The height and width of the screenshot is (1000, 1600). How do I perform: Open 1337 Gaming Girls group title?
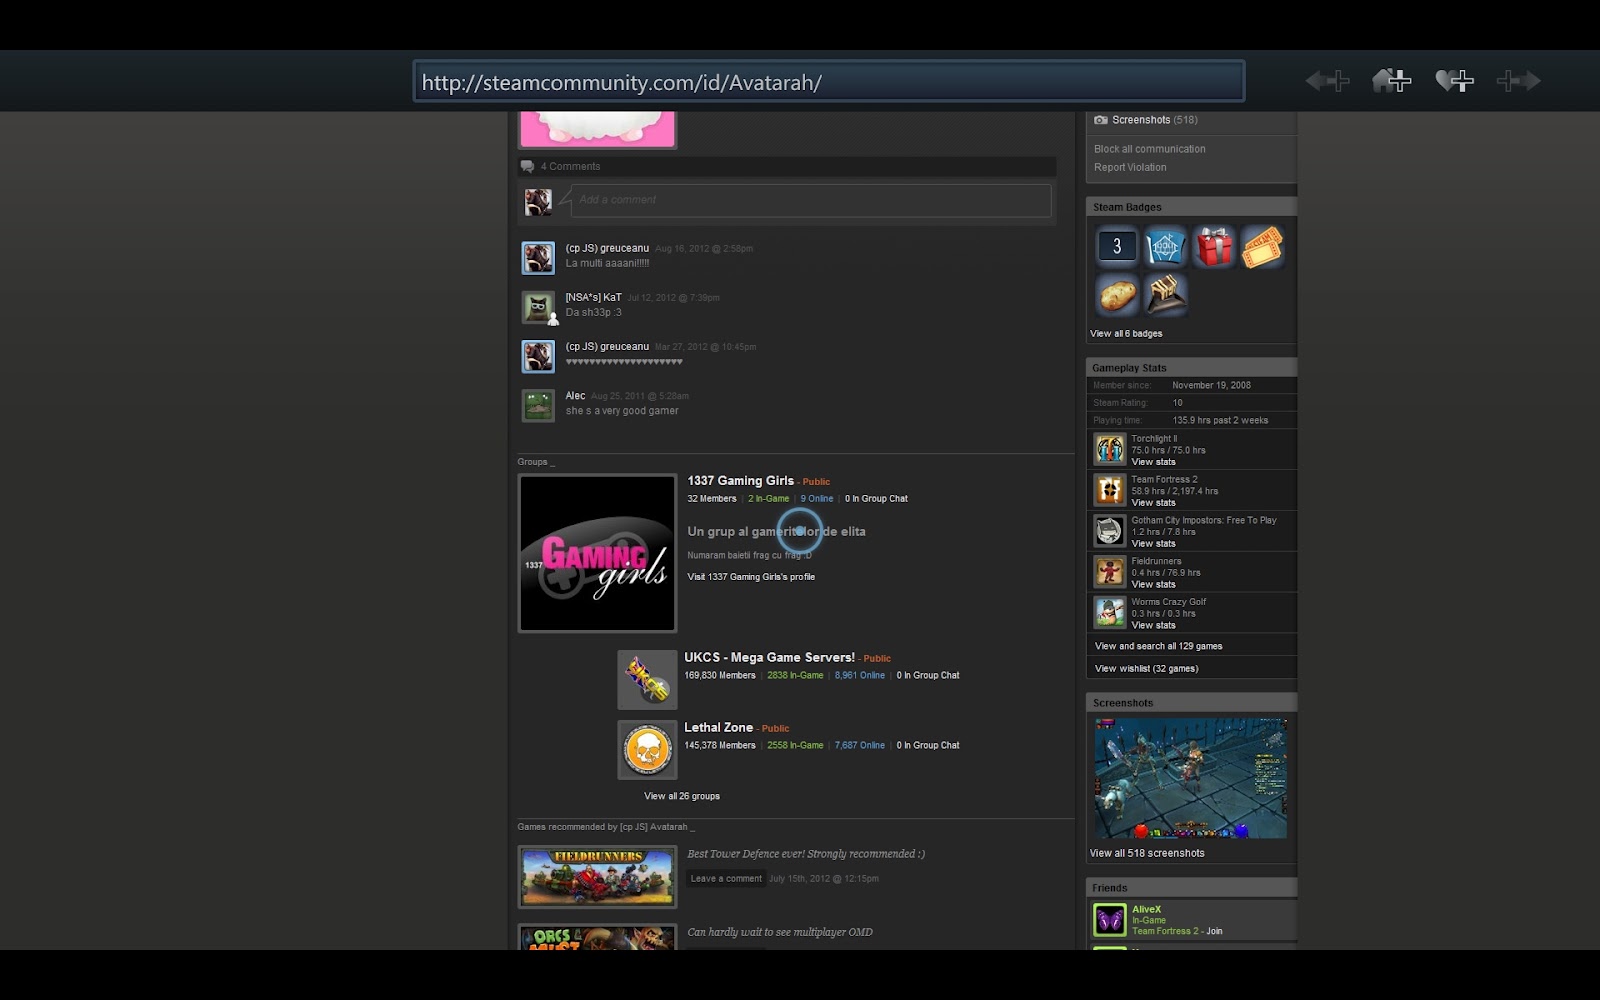pyautogui.click(x=740, y=481)
